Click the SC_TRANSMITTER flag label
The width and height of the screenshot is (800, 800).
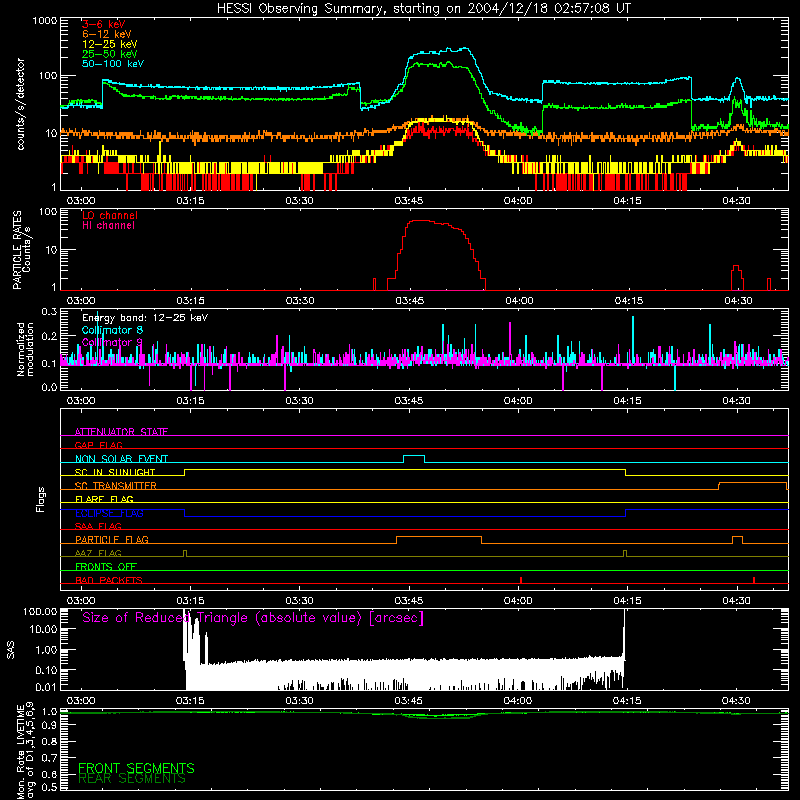coord(116,486)
